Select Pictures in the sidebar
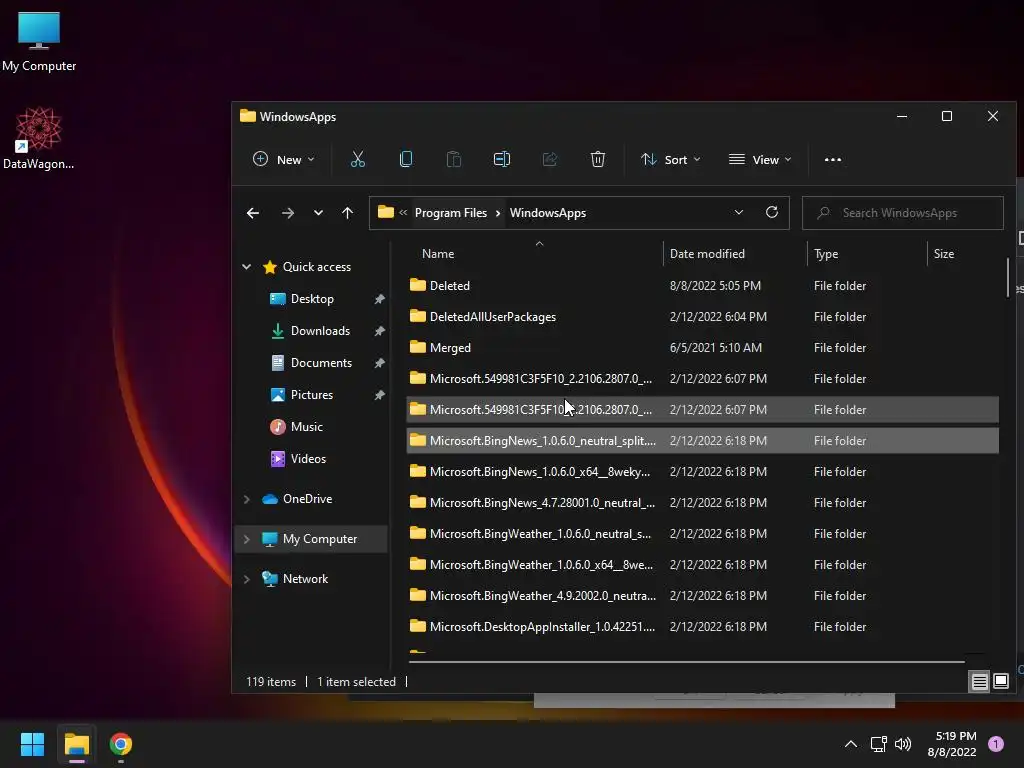The height and width of the screenshot is (768, 1024). click(312, 395)
